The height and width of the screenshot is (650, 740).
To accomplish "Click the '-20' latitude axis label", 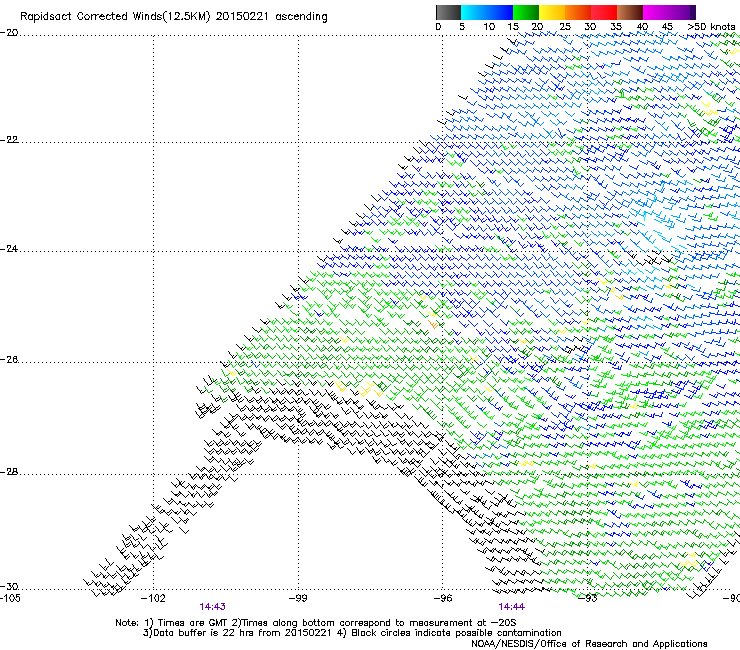I will pos(9,33).
